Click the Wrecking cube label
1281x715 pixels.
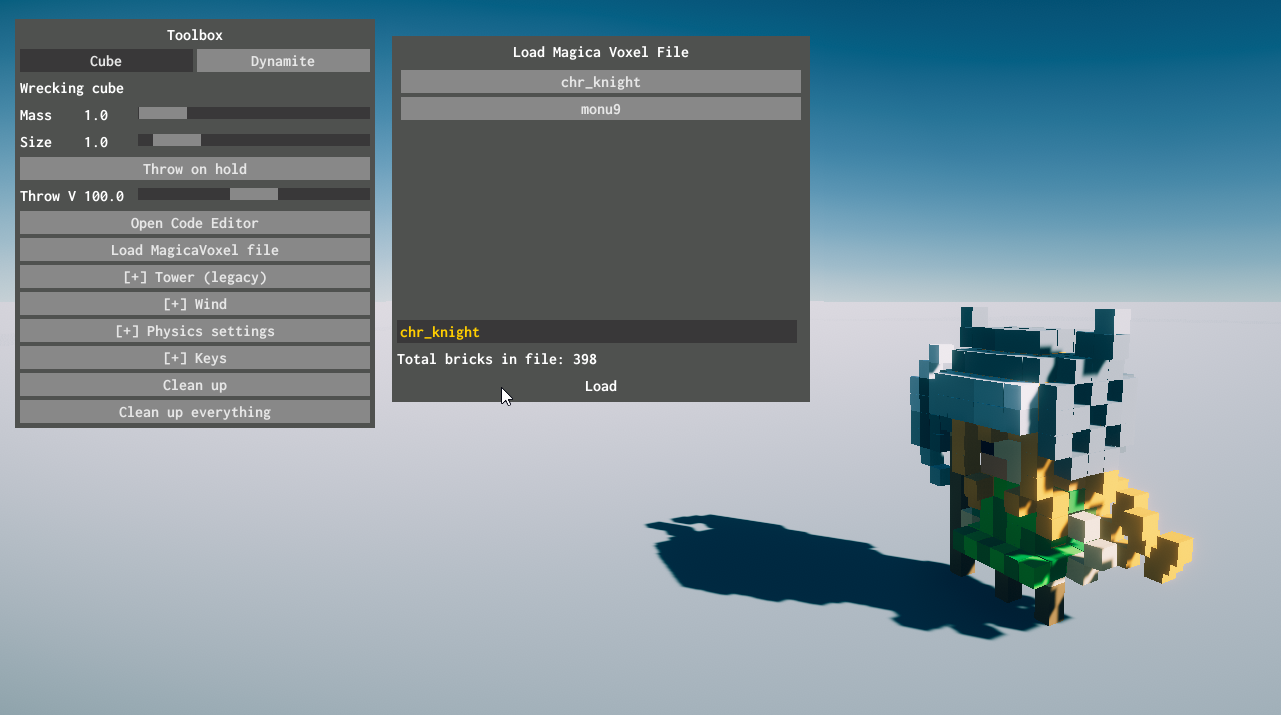pos(72,88)
